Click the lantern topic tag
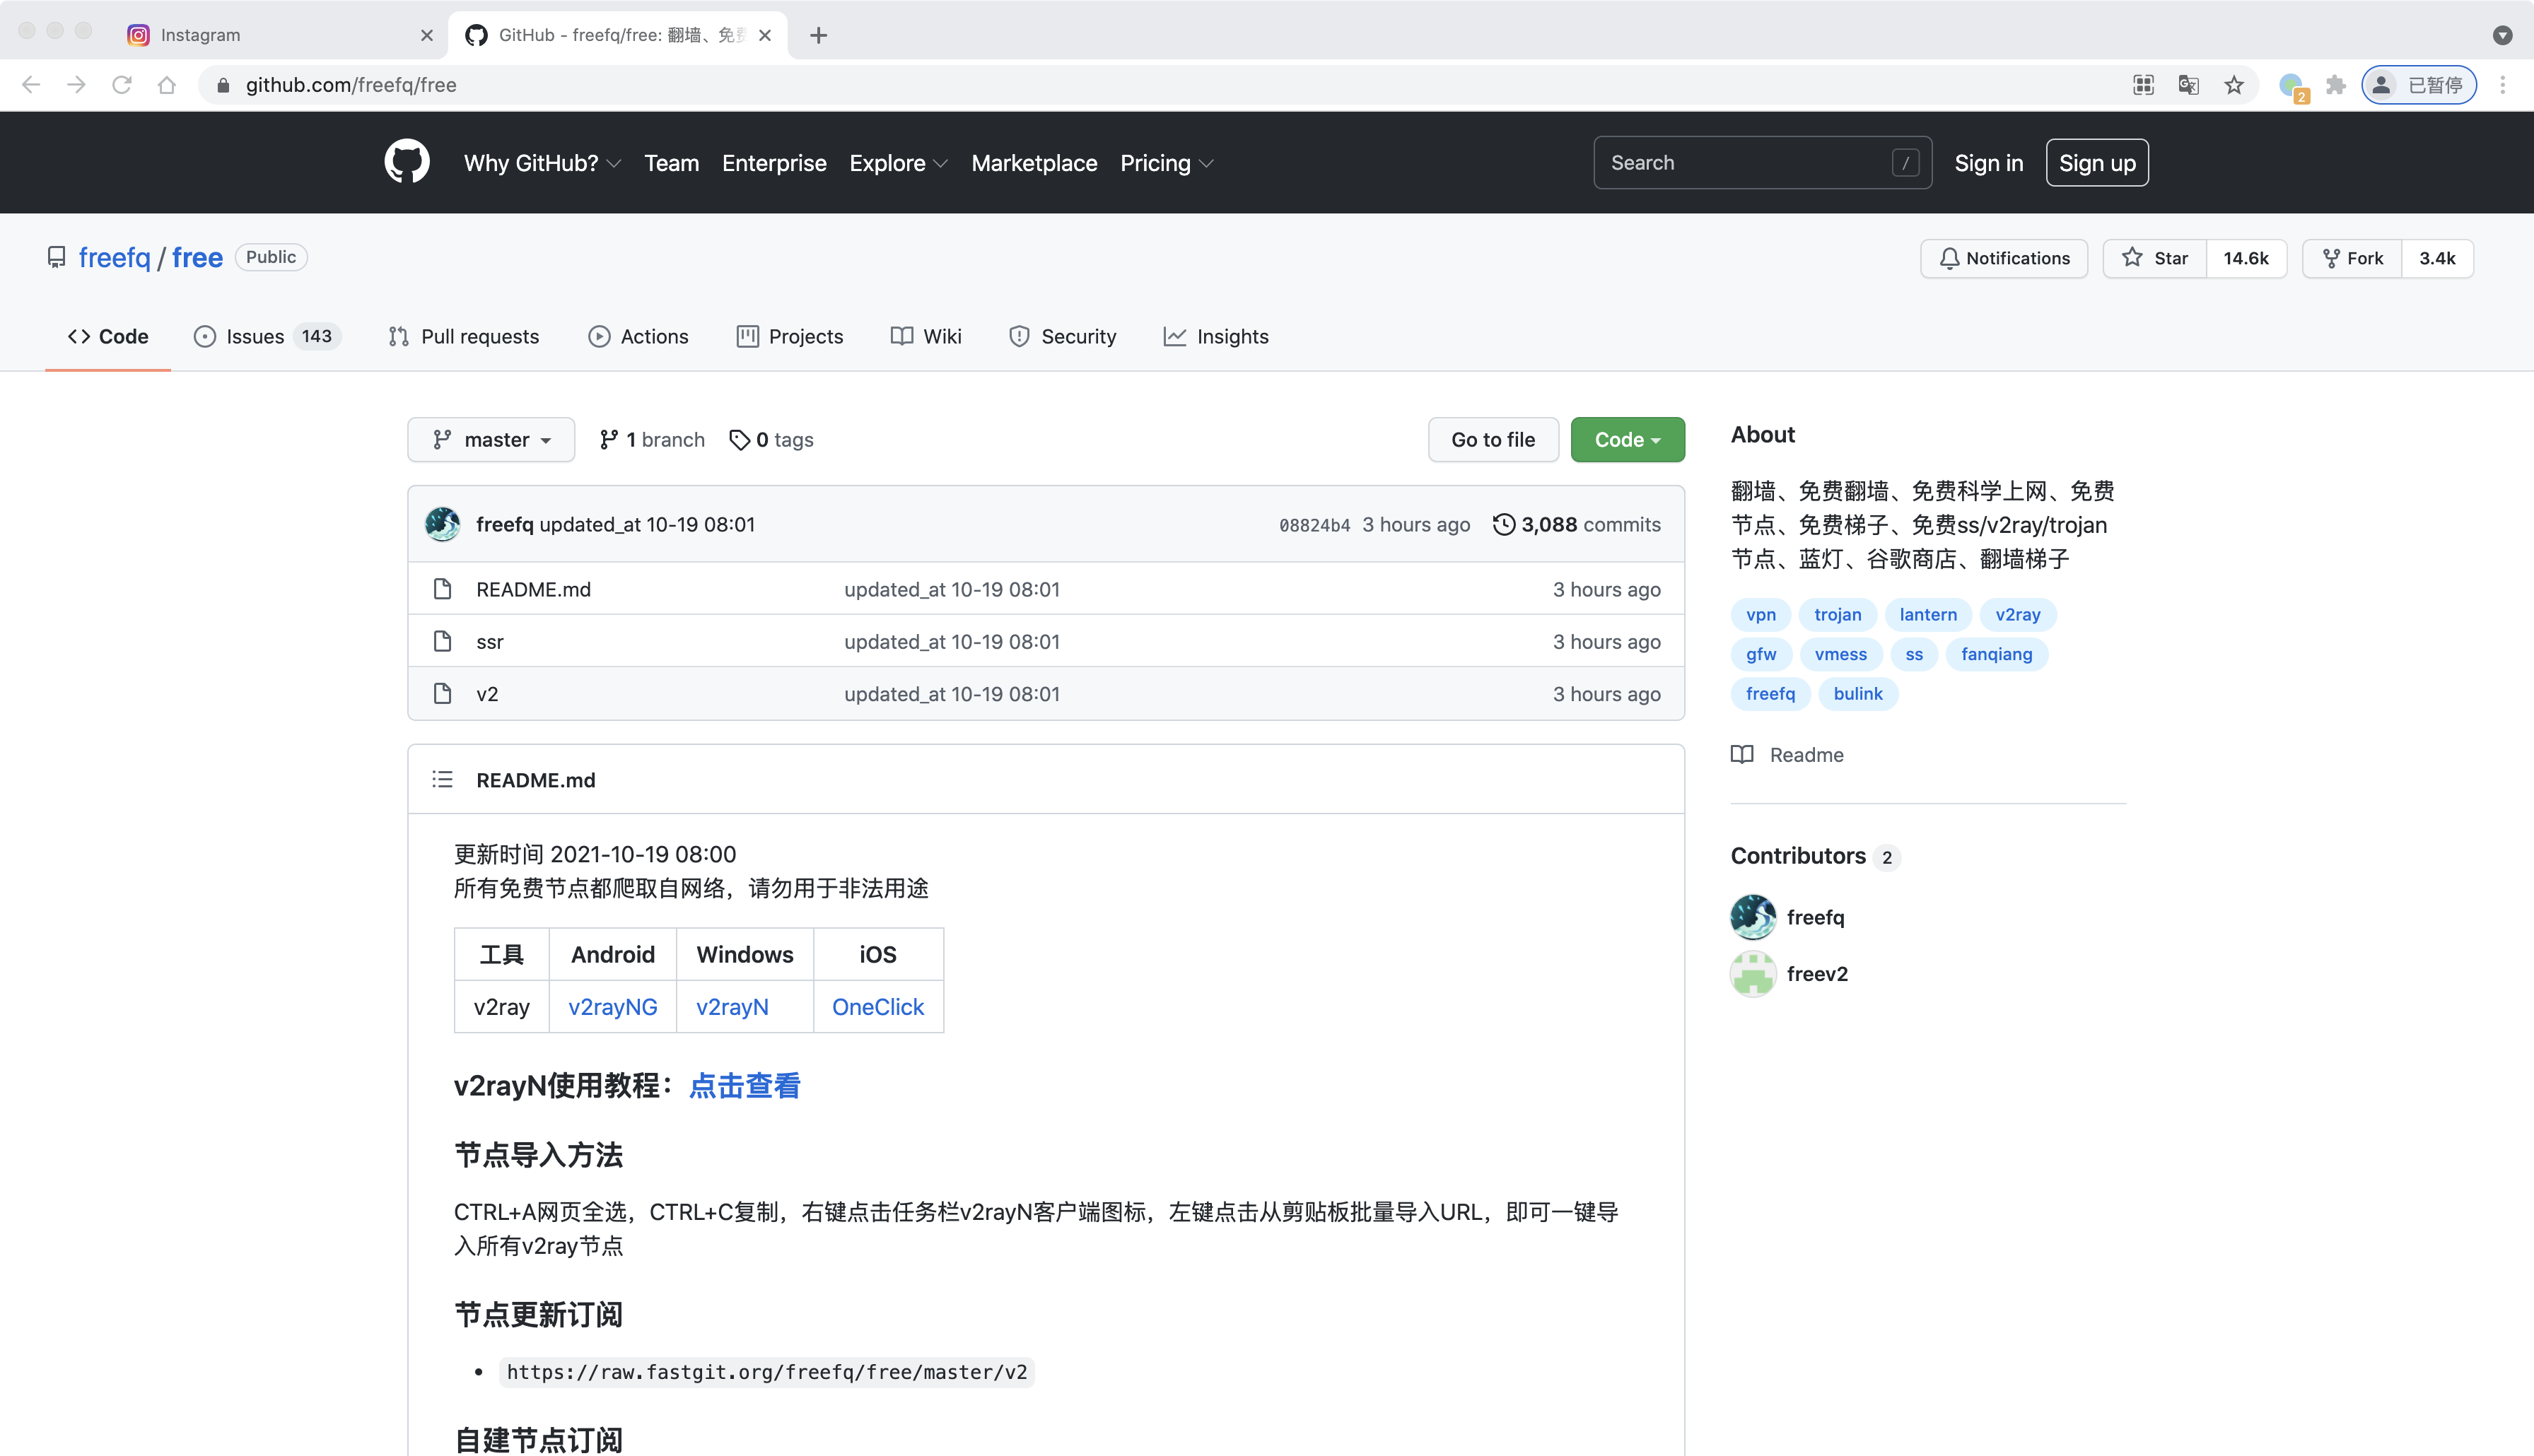The height and width of the screenshot is (1456, 2534). pos(1928,614)
